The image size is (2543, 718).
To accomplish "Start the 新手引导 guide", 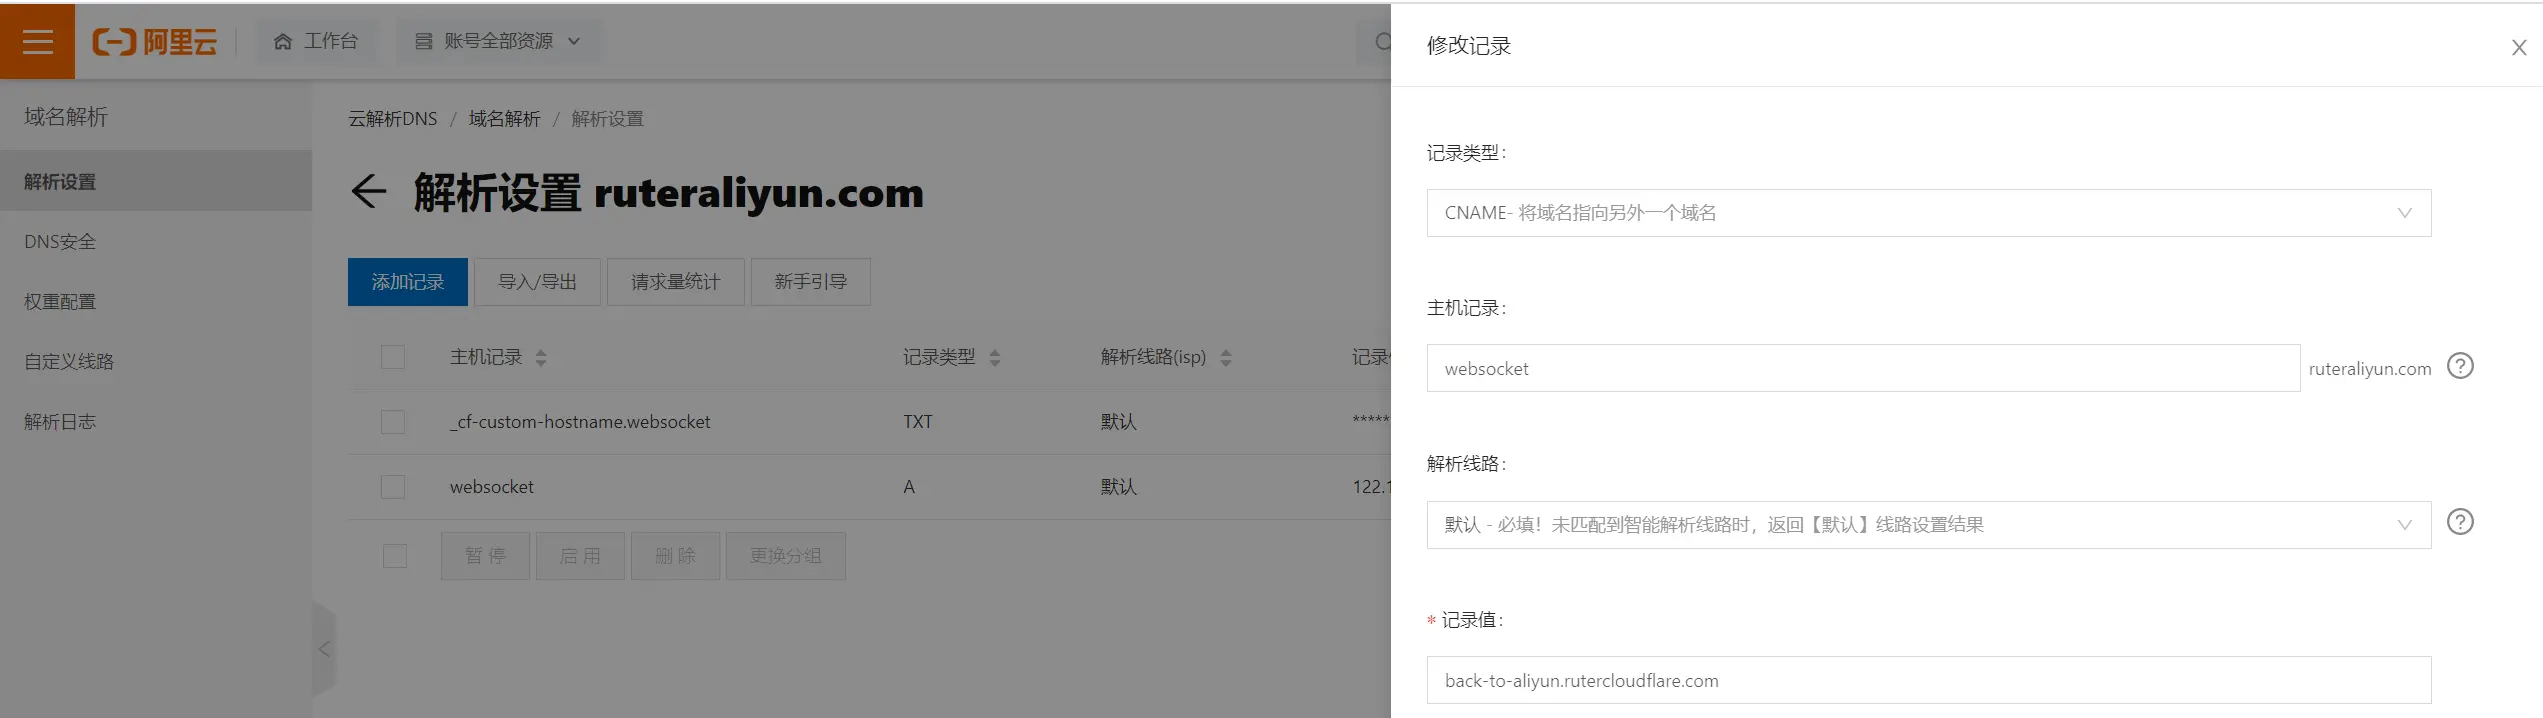I will tap(810, 282).
